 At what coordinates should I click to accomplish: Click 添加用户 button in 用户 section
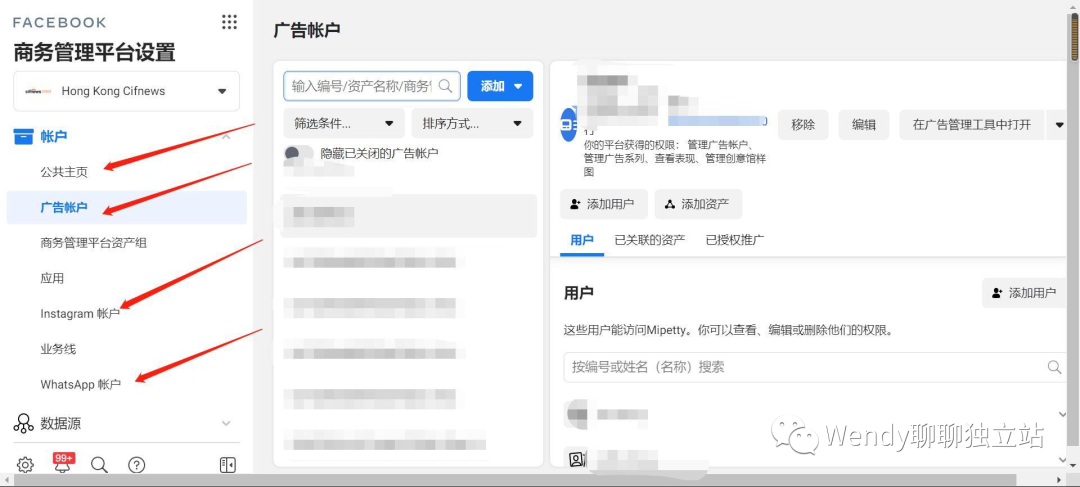[1024, 293]
